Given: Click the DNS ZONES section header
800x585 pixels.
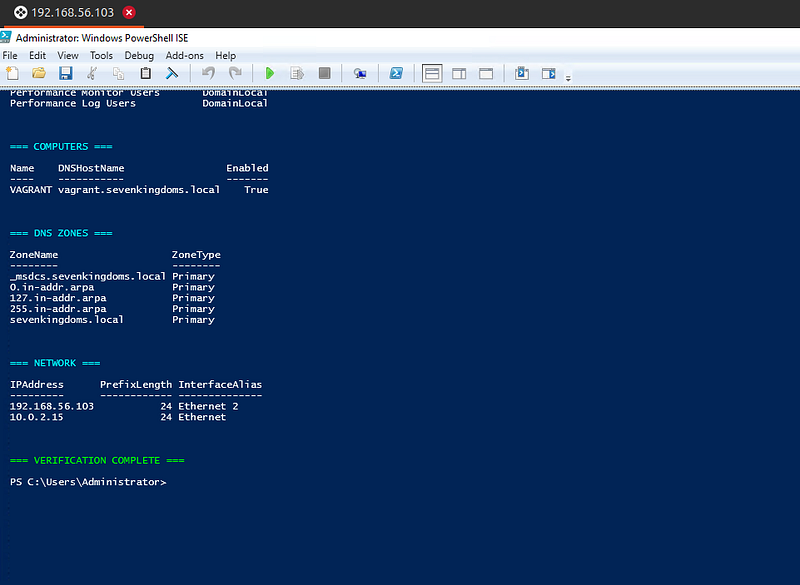Looking at the screenshot, I should 61,233.
